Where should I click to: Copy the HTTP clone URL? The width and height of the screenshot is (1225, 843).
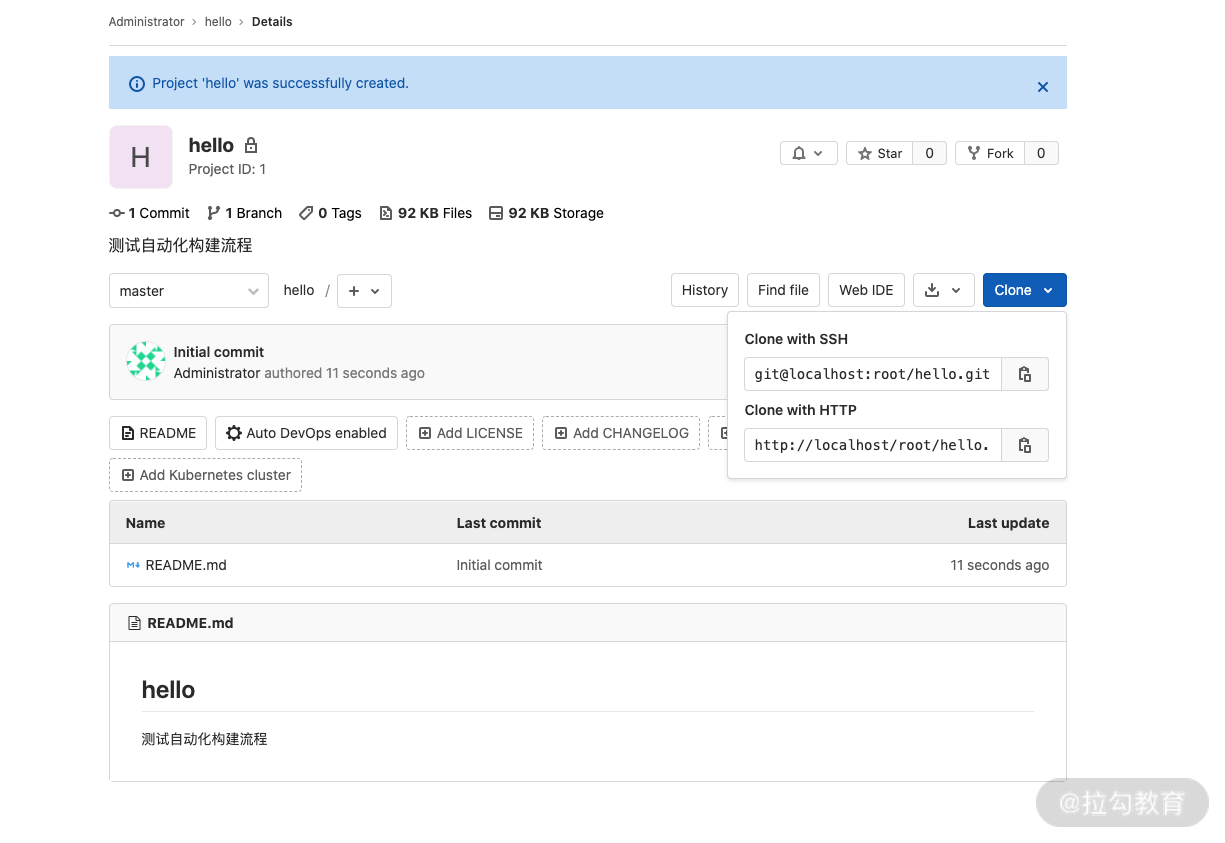(x=1024, y=445)
